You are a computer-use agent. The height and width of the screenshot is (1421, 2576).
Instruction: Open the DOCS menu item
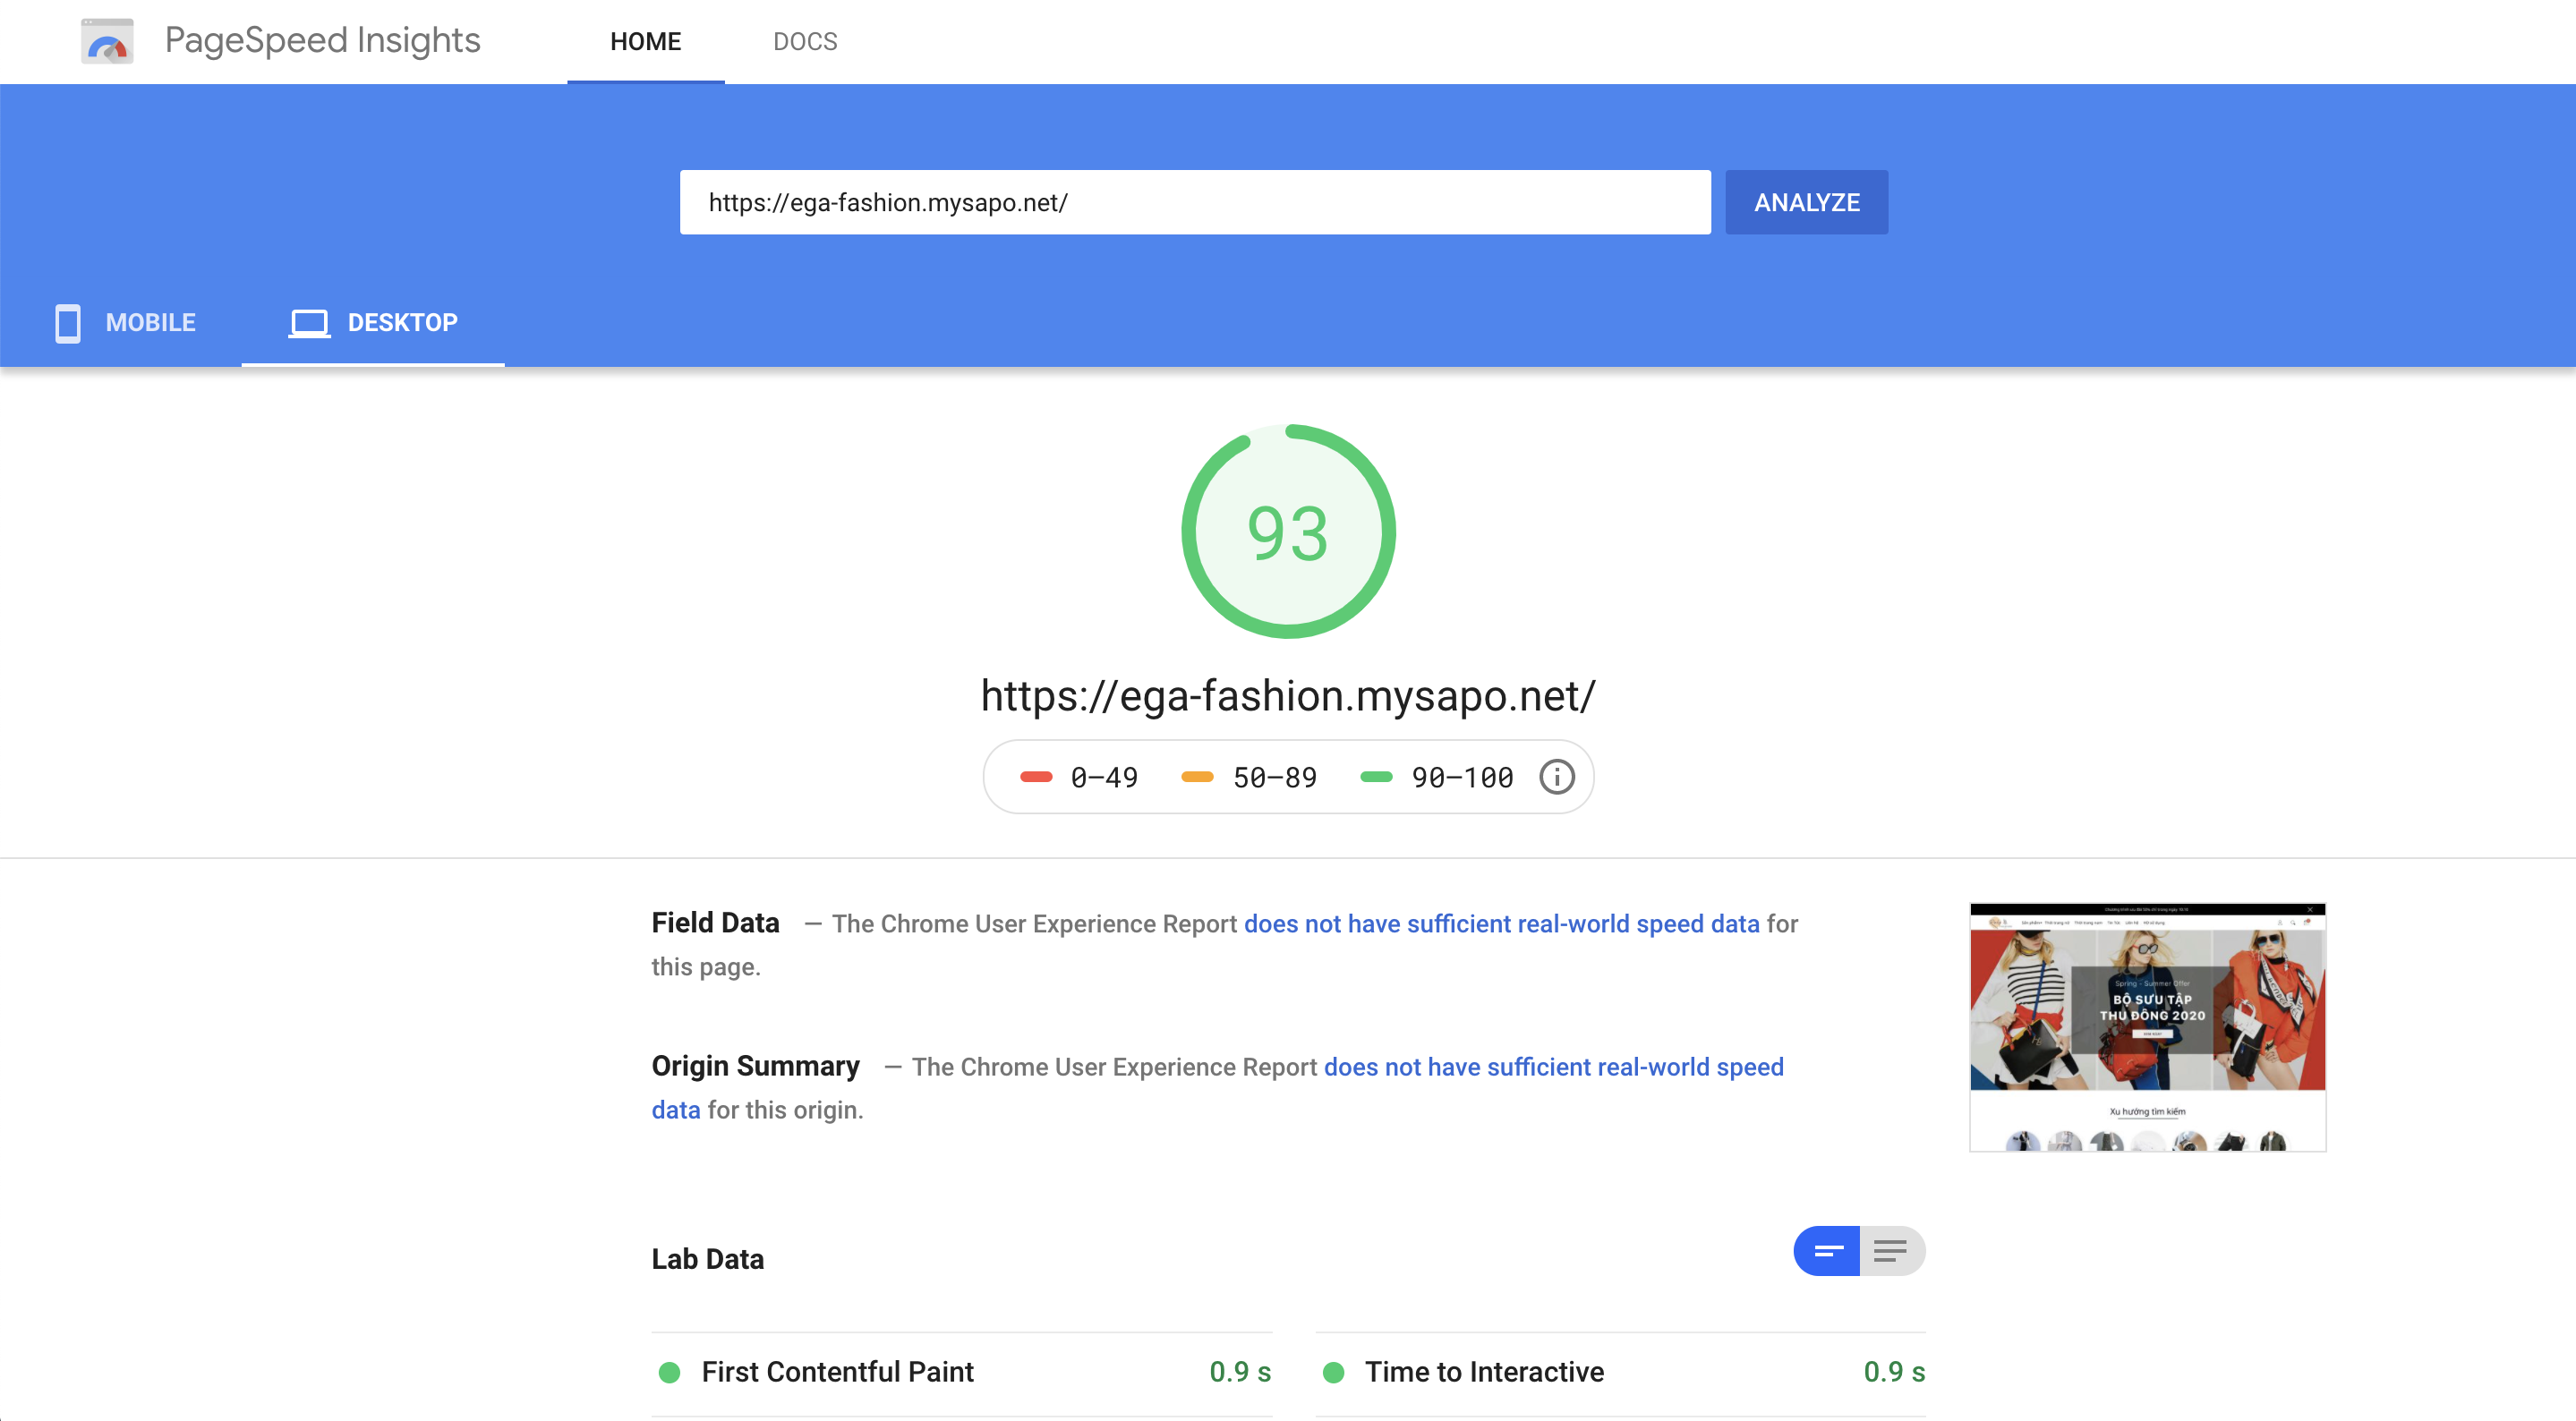tap(805, 41)
